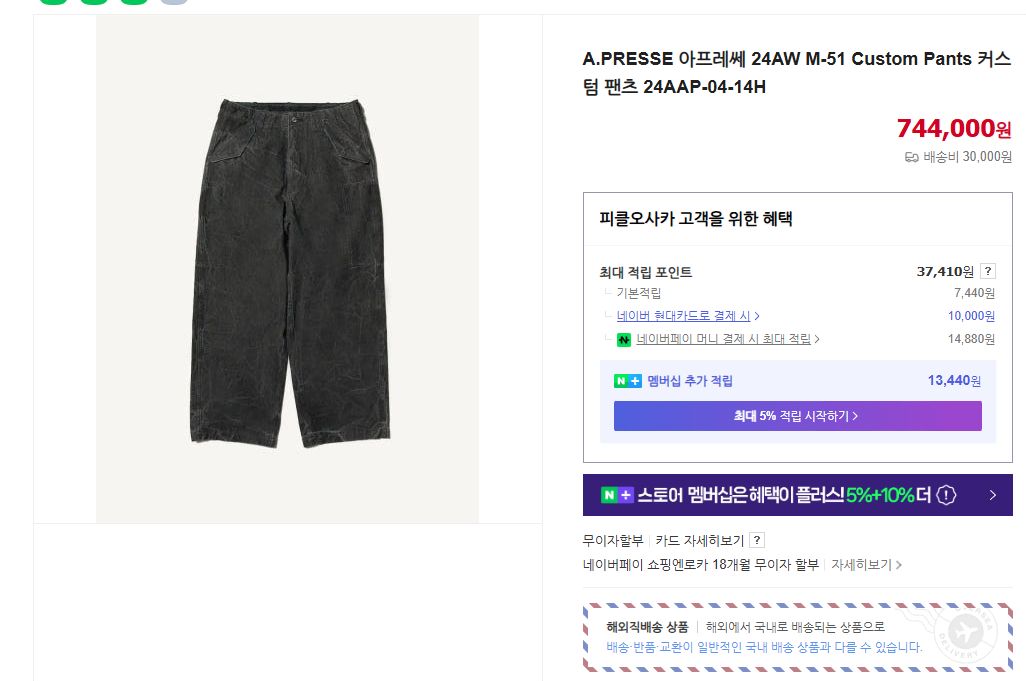
Task: Open the chevron on the 스토어 멤버십 banner
Action: click(x=993, y=495)
